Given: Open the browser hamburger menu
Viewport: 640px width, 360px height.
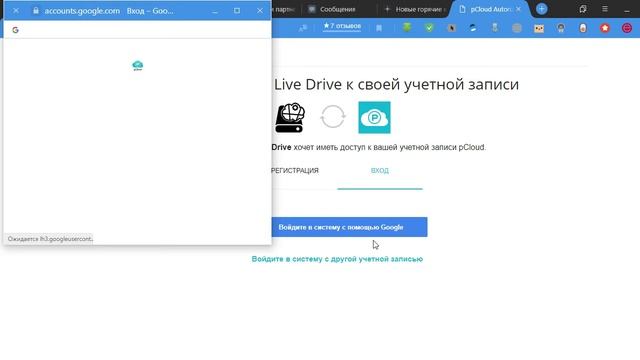Looking at the screenshot, I should pyautogui.click(x=605, y=9).
